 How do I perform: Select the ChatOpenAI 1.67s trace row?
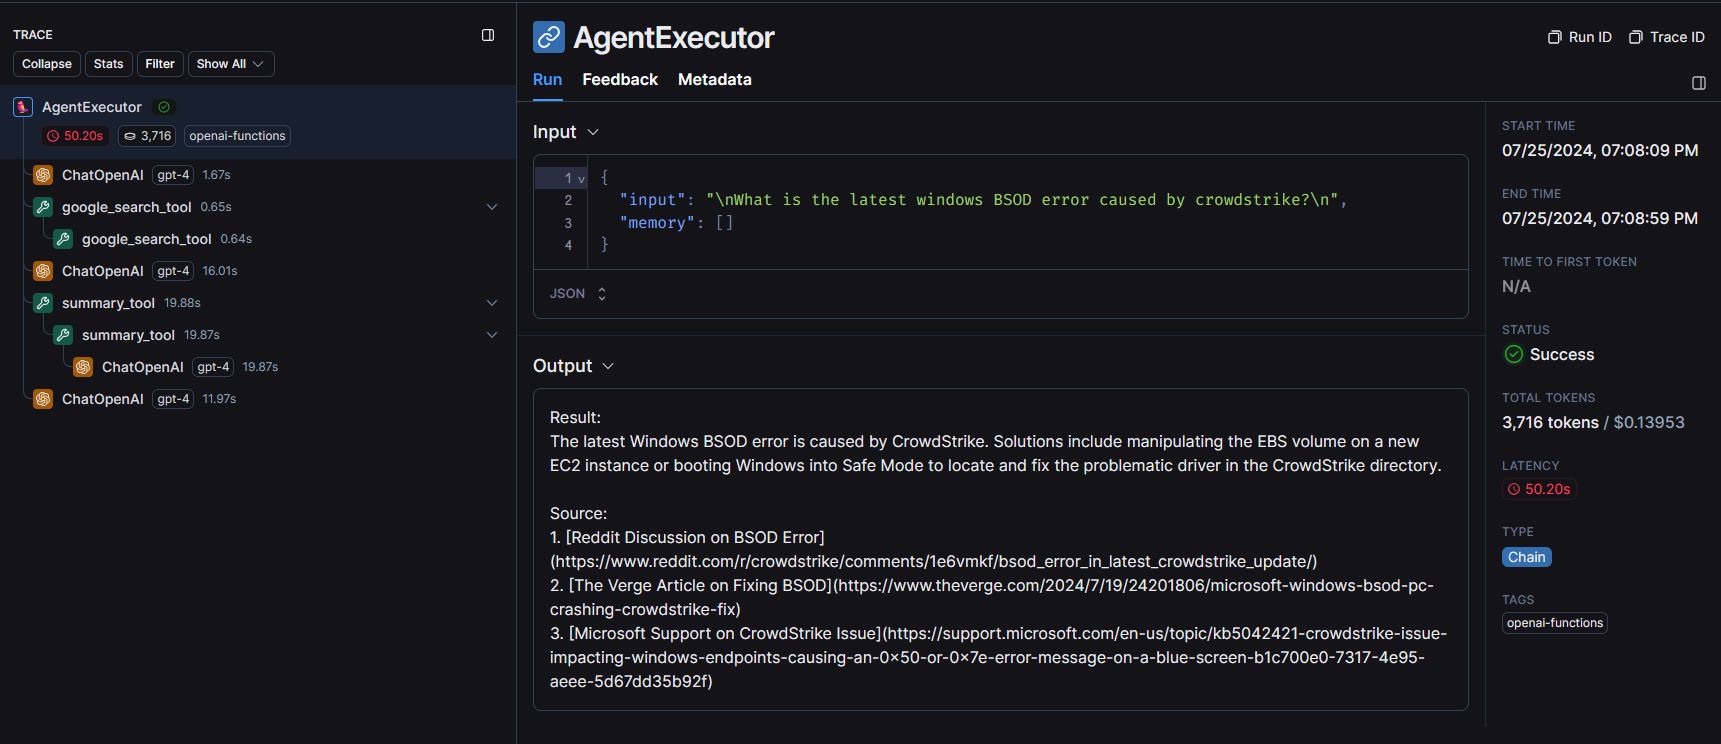click(x=258, y=175)
